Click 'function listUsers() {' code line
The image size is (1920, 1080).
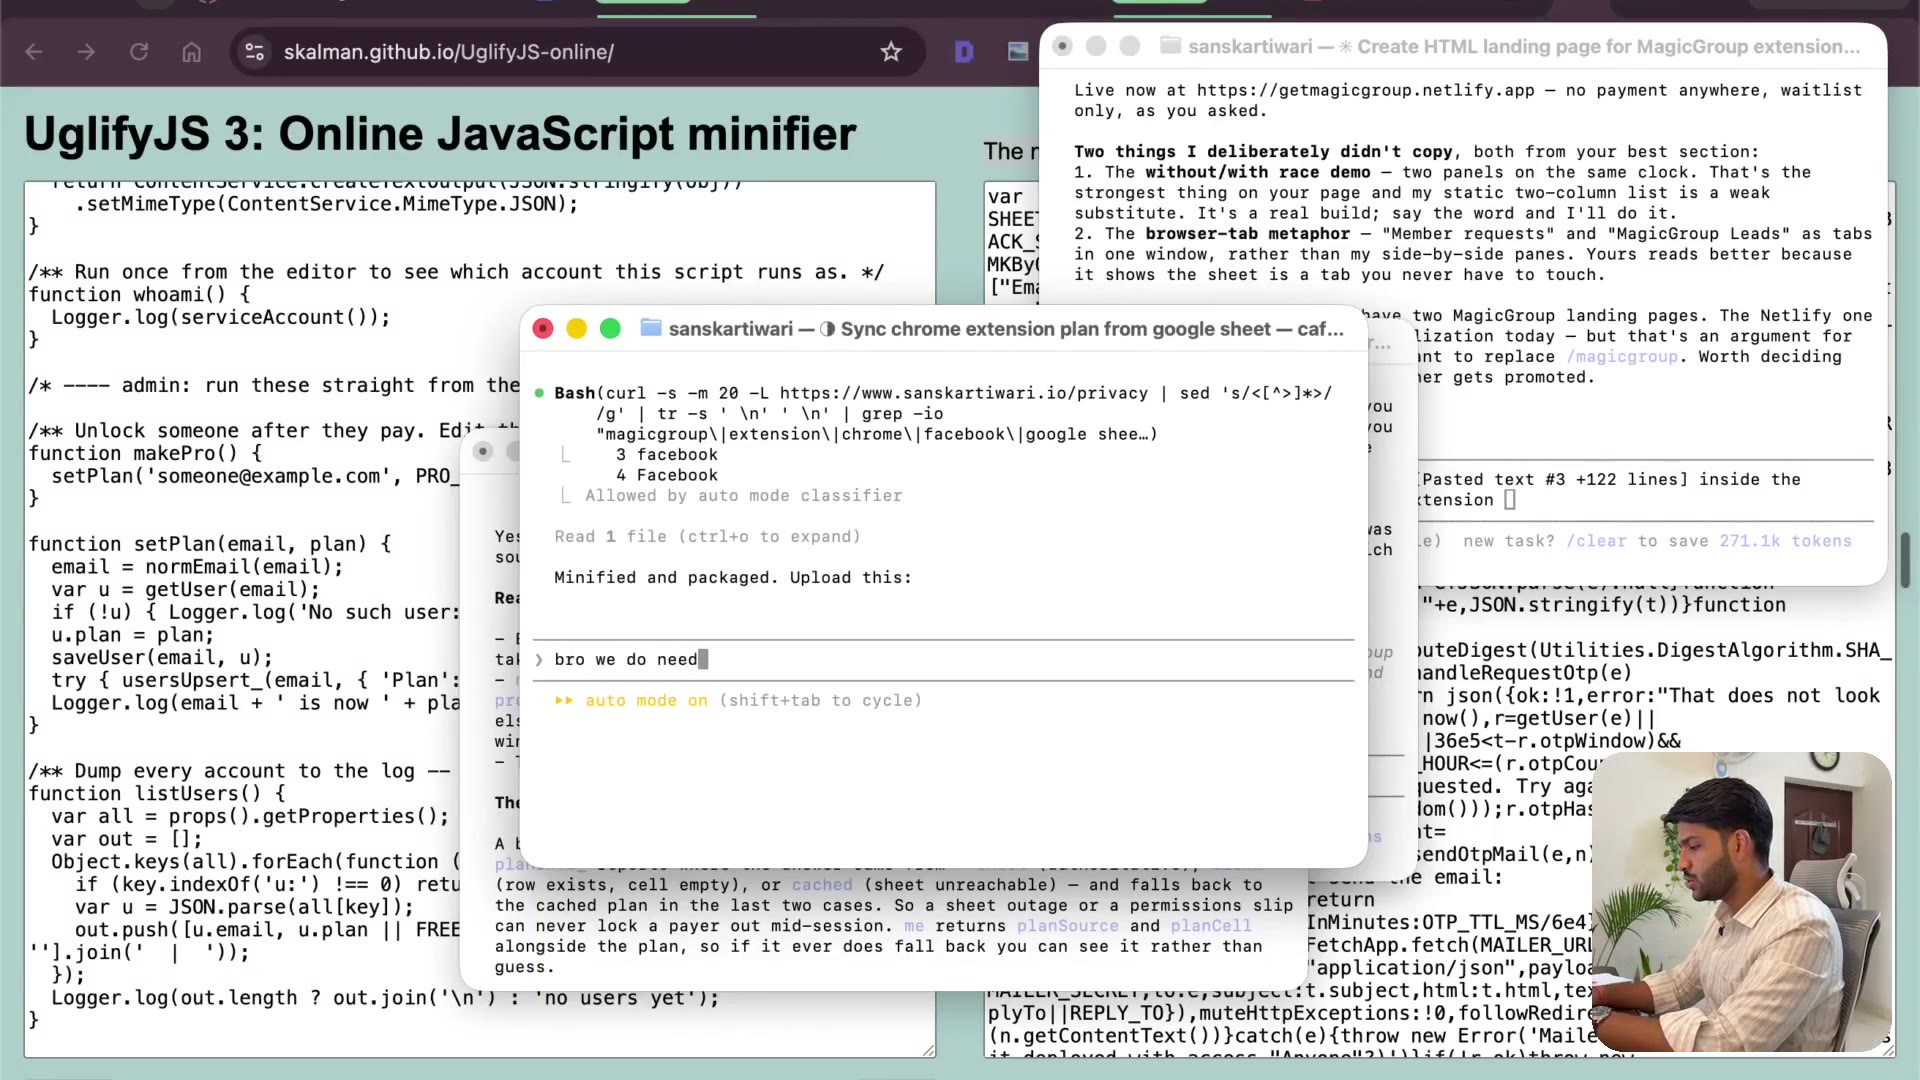(x=156, y=794)
